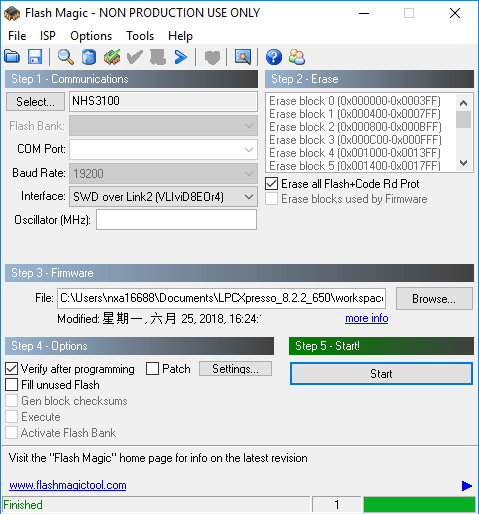
Task: Click the Start button
Action: [381, 374]
